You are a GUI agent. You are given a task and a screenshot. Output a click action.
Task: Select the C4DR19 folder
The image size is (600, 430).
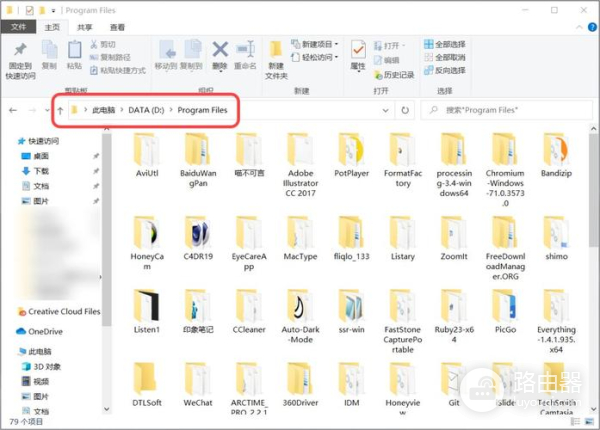pos(198,239)
